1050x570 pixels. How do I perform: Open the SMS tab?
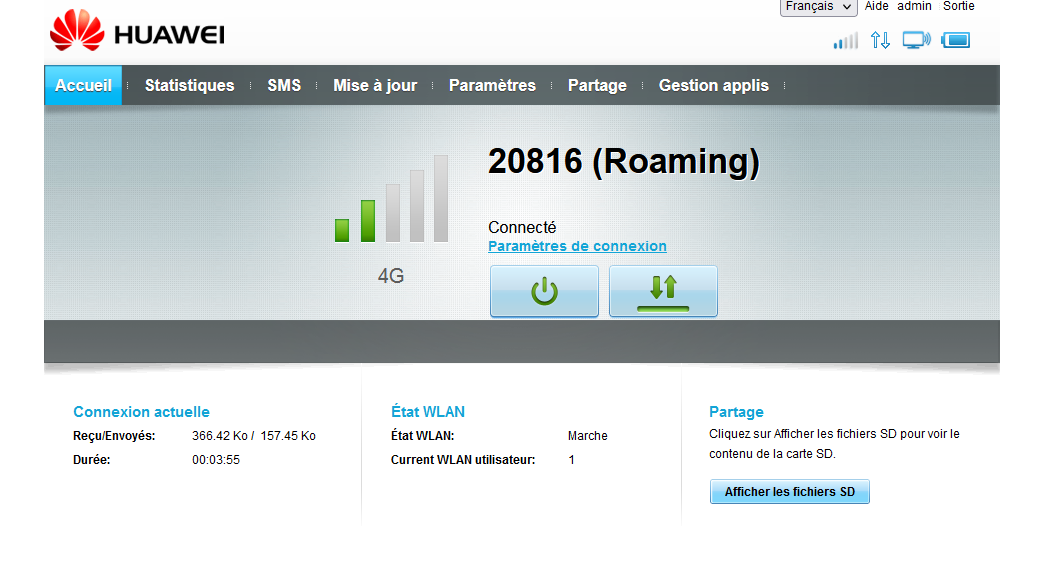tap(284, 85)
